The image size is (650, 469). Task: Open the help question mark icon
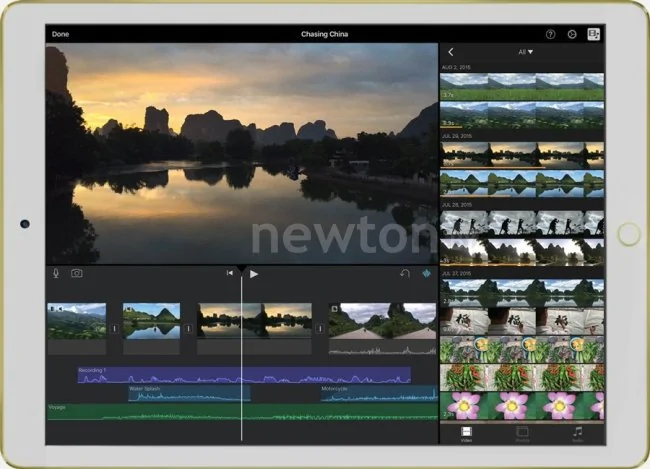coord(550,34)
